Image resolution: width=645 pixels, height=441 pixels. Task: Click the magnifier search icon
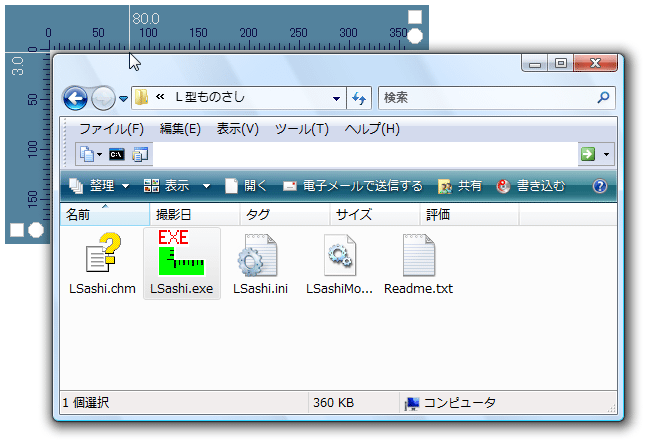point(603,97)
